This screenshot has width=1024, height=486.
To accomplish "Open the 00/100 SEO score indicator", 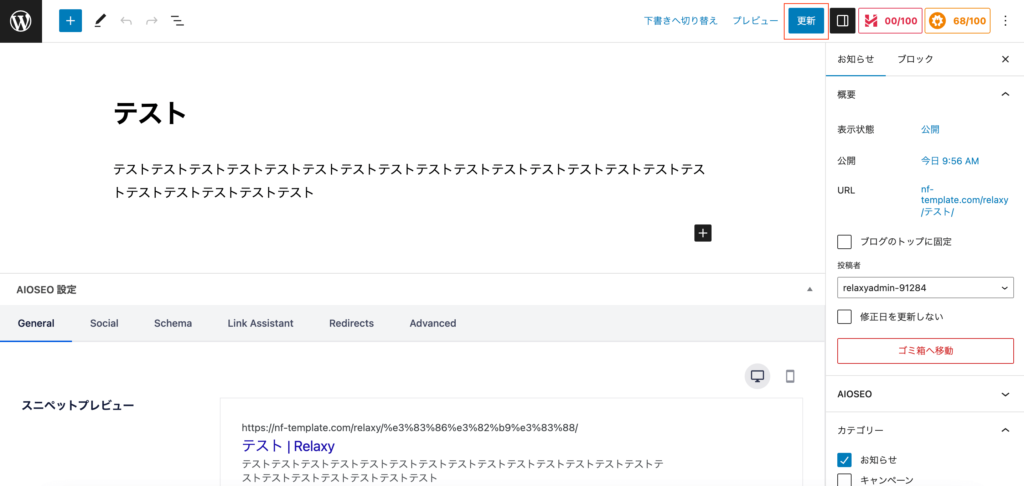I will (891, 21).
